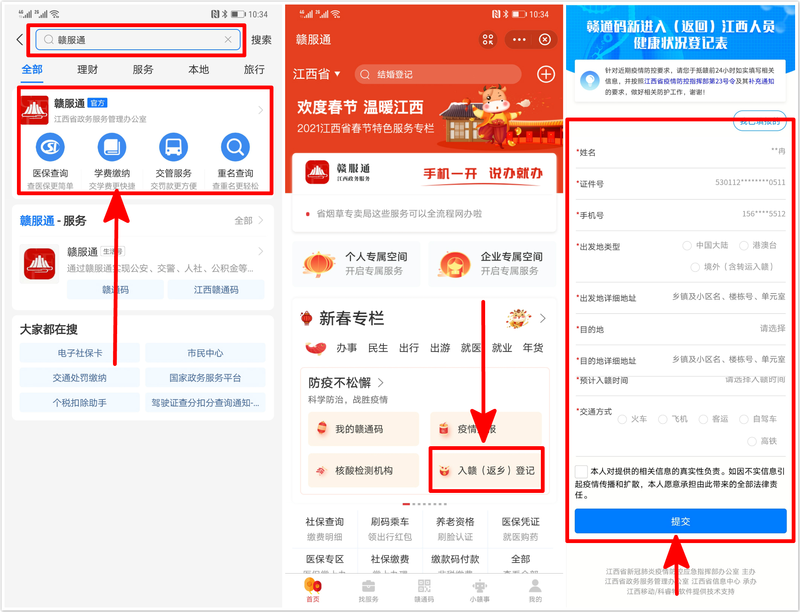Select 境外(含转运入赣) departure type
This screenshot has width=800, height=612.
point(695,267)
